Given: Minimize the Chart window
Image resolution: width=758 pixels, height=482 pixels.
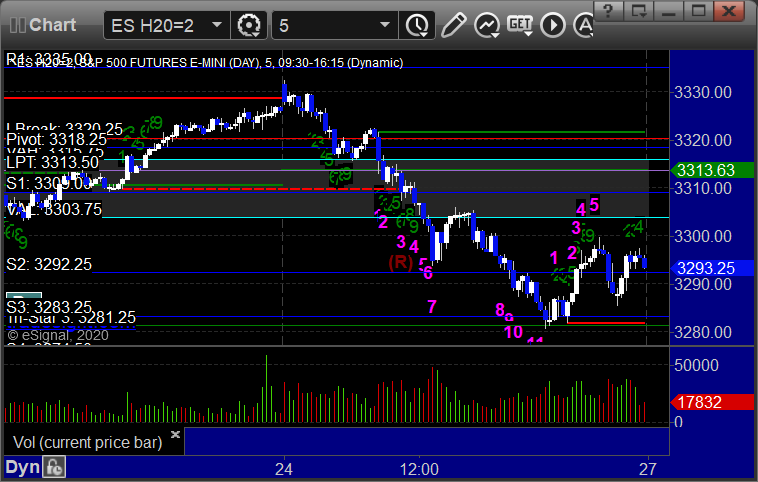Looking at the screenshot, I should pyautogui.click(x=669, y=10).
